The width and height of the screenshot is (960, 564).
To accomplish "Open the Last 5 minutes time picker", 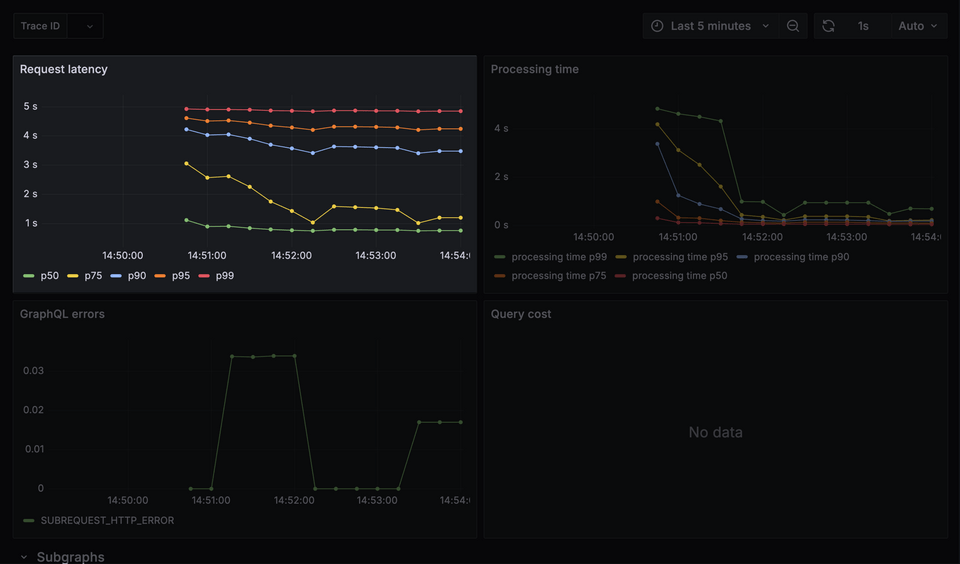I will (x=710, y=26).
